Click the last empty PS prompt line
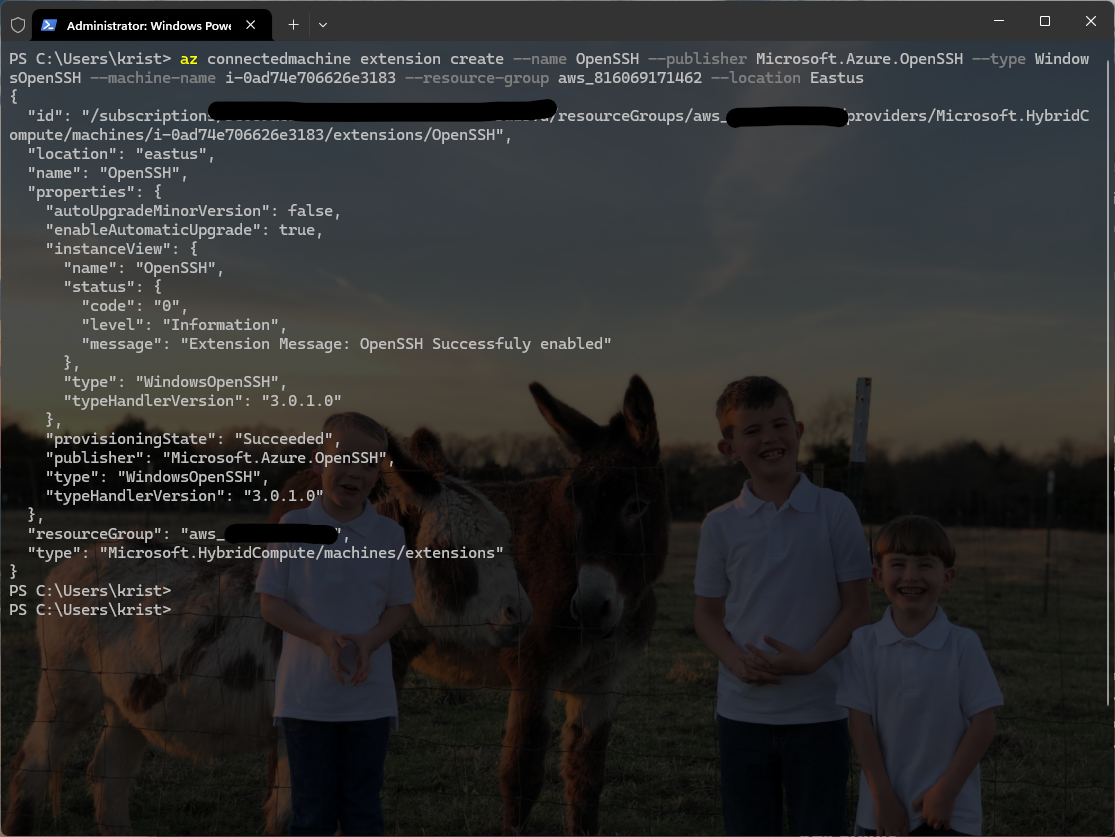Image resolution: width=1115 pixels, height=837 pixels. pos(90,610)
